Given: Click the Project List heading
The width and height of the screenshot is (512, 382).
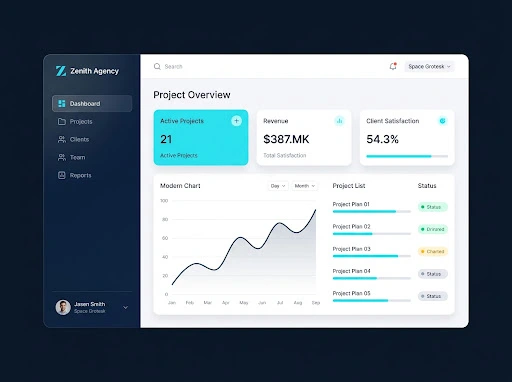Looking at the screenshot, I should (x=349, y=186).
